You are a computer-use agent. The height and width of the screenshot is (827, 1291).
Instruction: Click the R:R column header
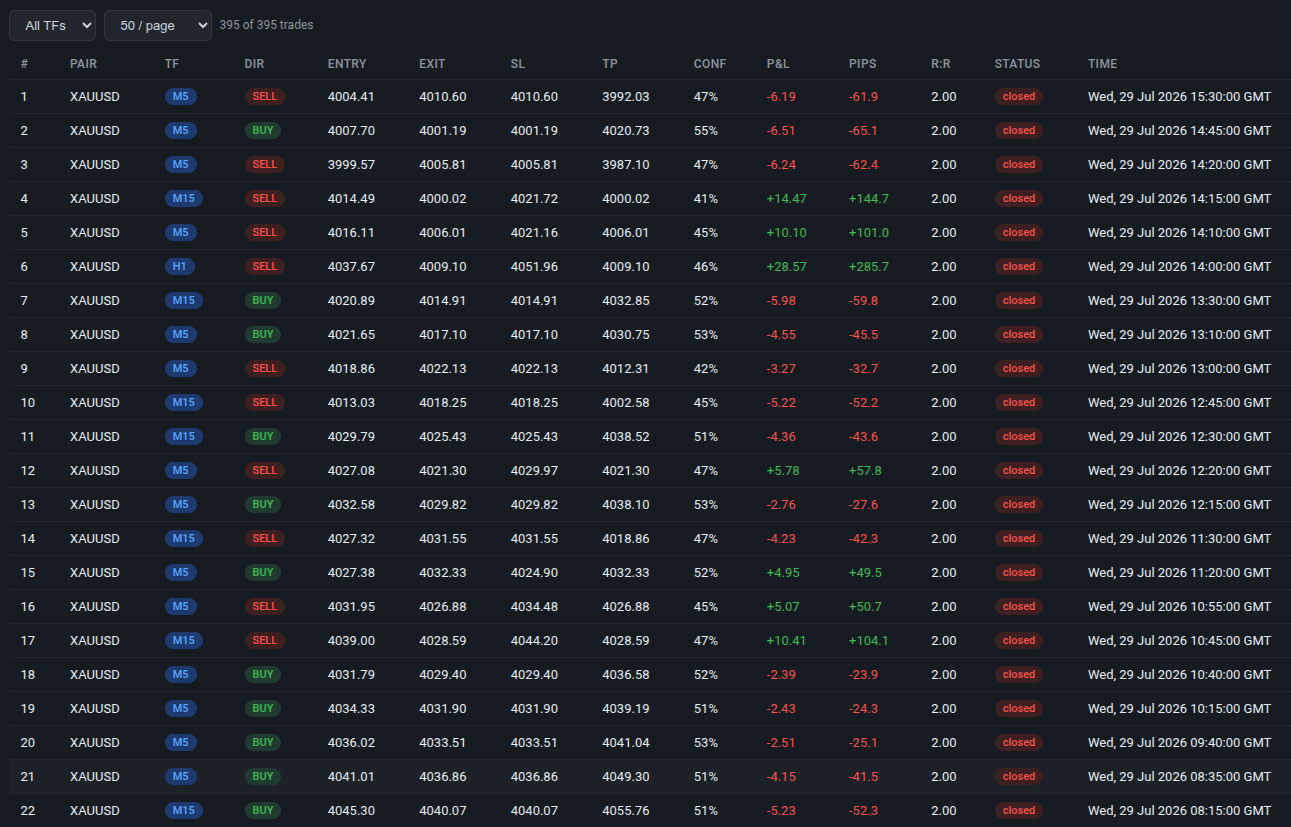(x=941, y=63)
